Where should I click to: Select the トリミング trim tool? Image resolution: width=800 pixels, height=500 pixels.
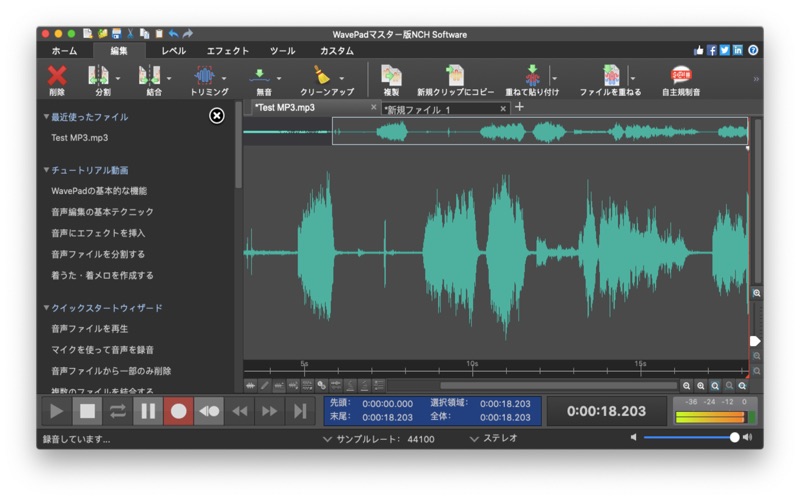pos(205,76)
